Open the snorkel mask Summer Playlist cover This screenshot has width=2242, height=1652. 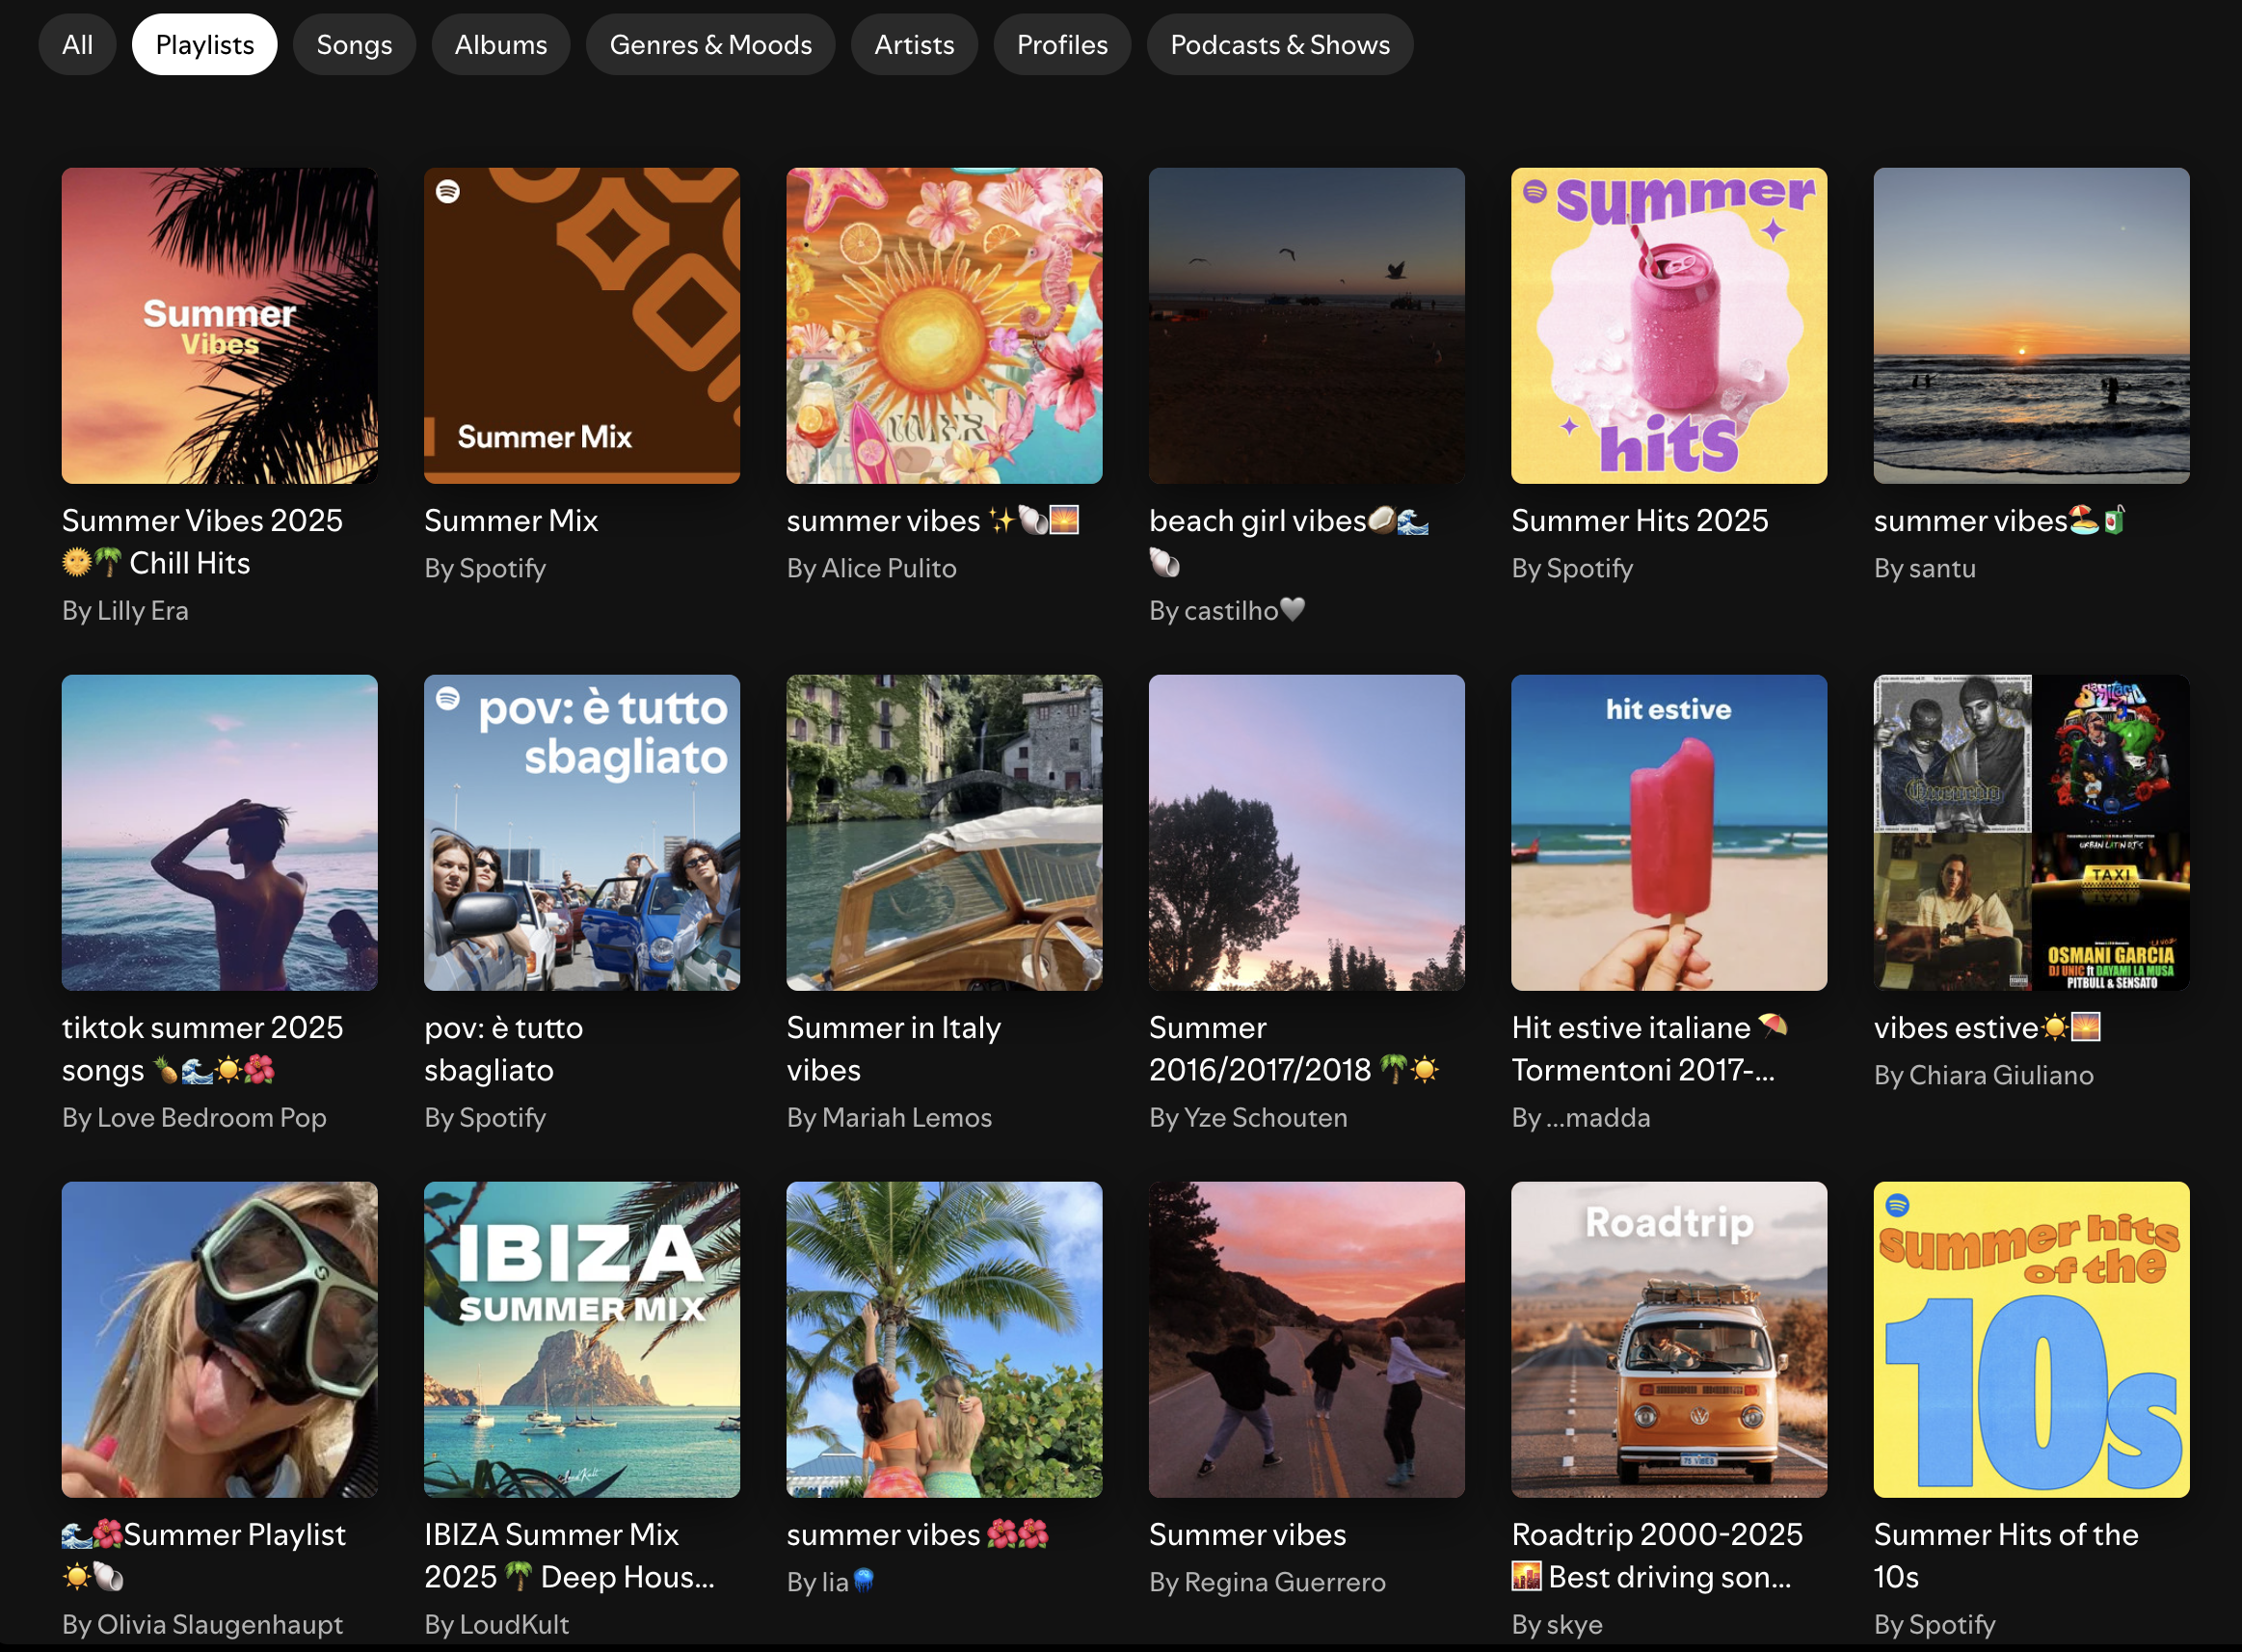(x=220, y=1339)
